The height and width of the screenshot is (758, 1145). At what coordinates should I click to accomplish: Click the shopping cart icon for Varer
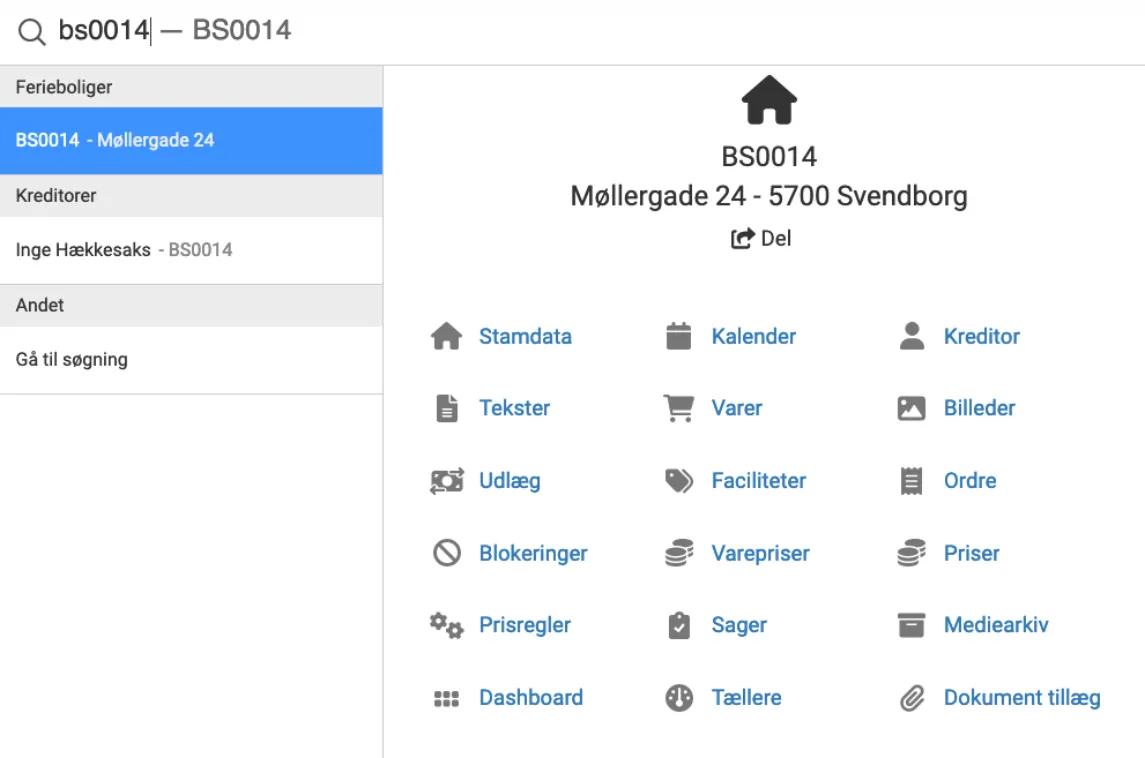pos(679,408)
